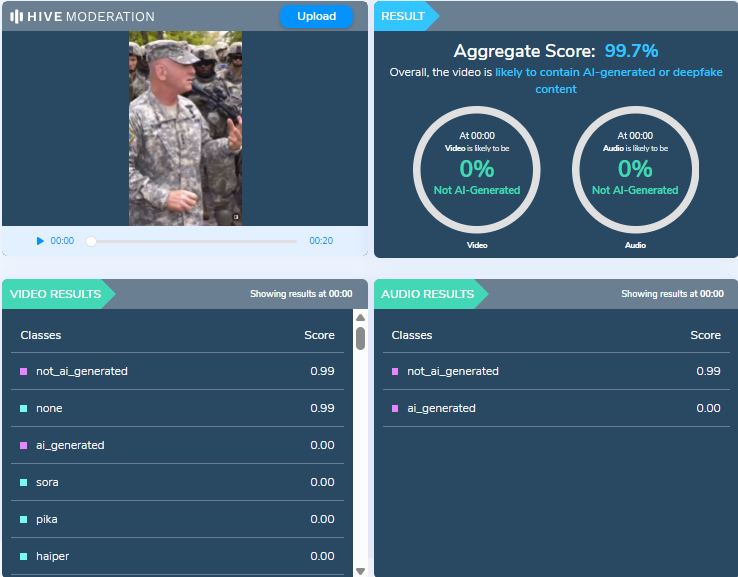The width and height of the screenshot is (738, 577).
Task: Open the AUDIO RESULTS panel header tab
Action: 428,294
